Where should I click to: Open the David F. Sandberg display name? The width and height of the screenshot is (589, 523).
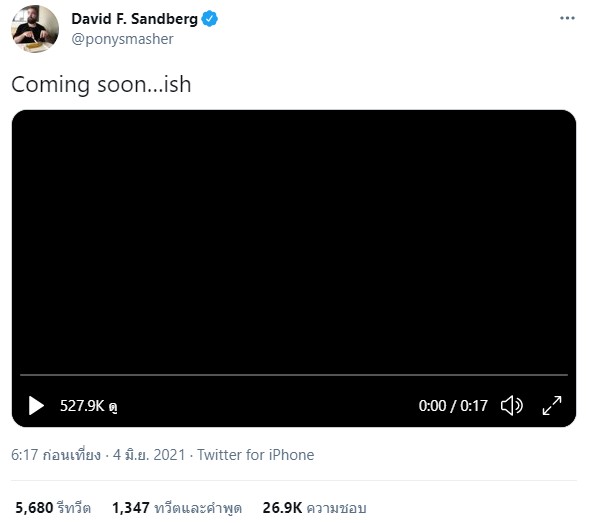134,19
